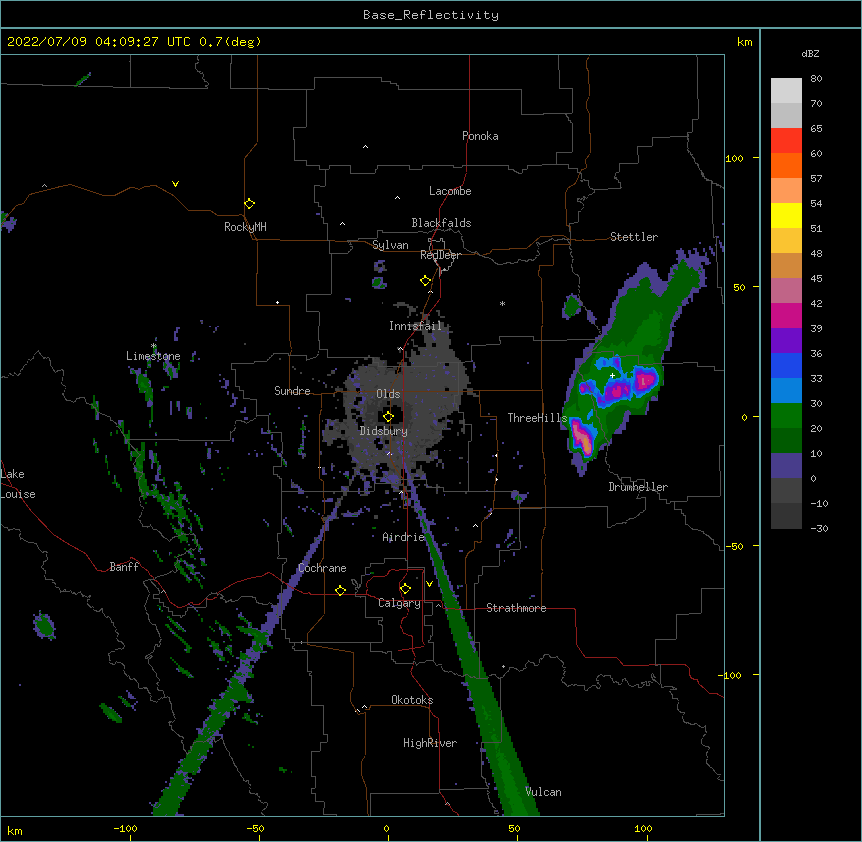Click the Cochrane town label
862x842 pixels.
(x=322, y=568)
